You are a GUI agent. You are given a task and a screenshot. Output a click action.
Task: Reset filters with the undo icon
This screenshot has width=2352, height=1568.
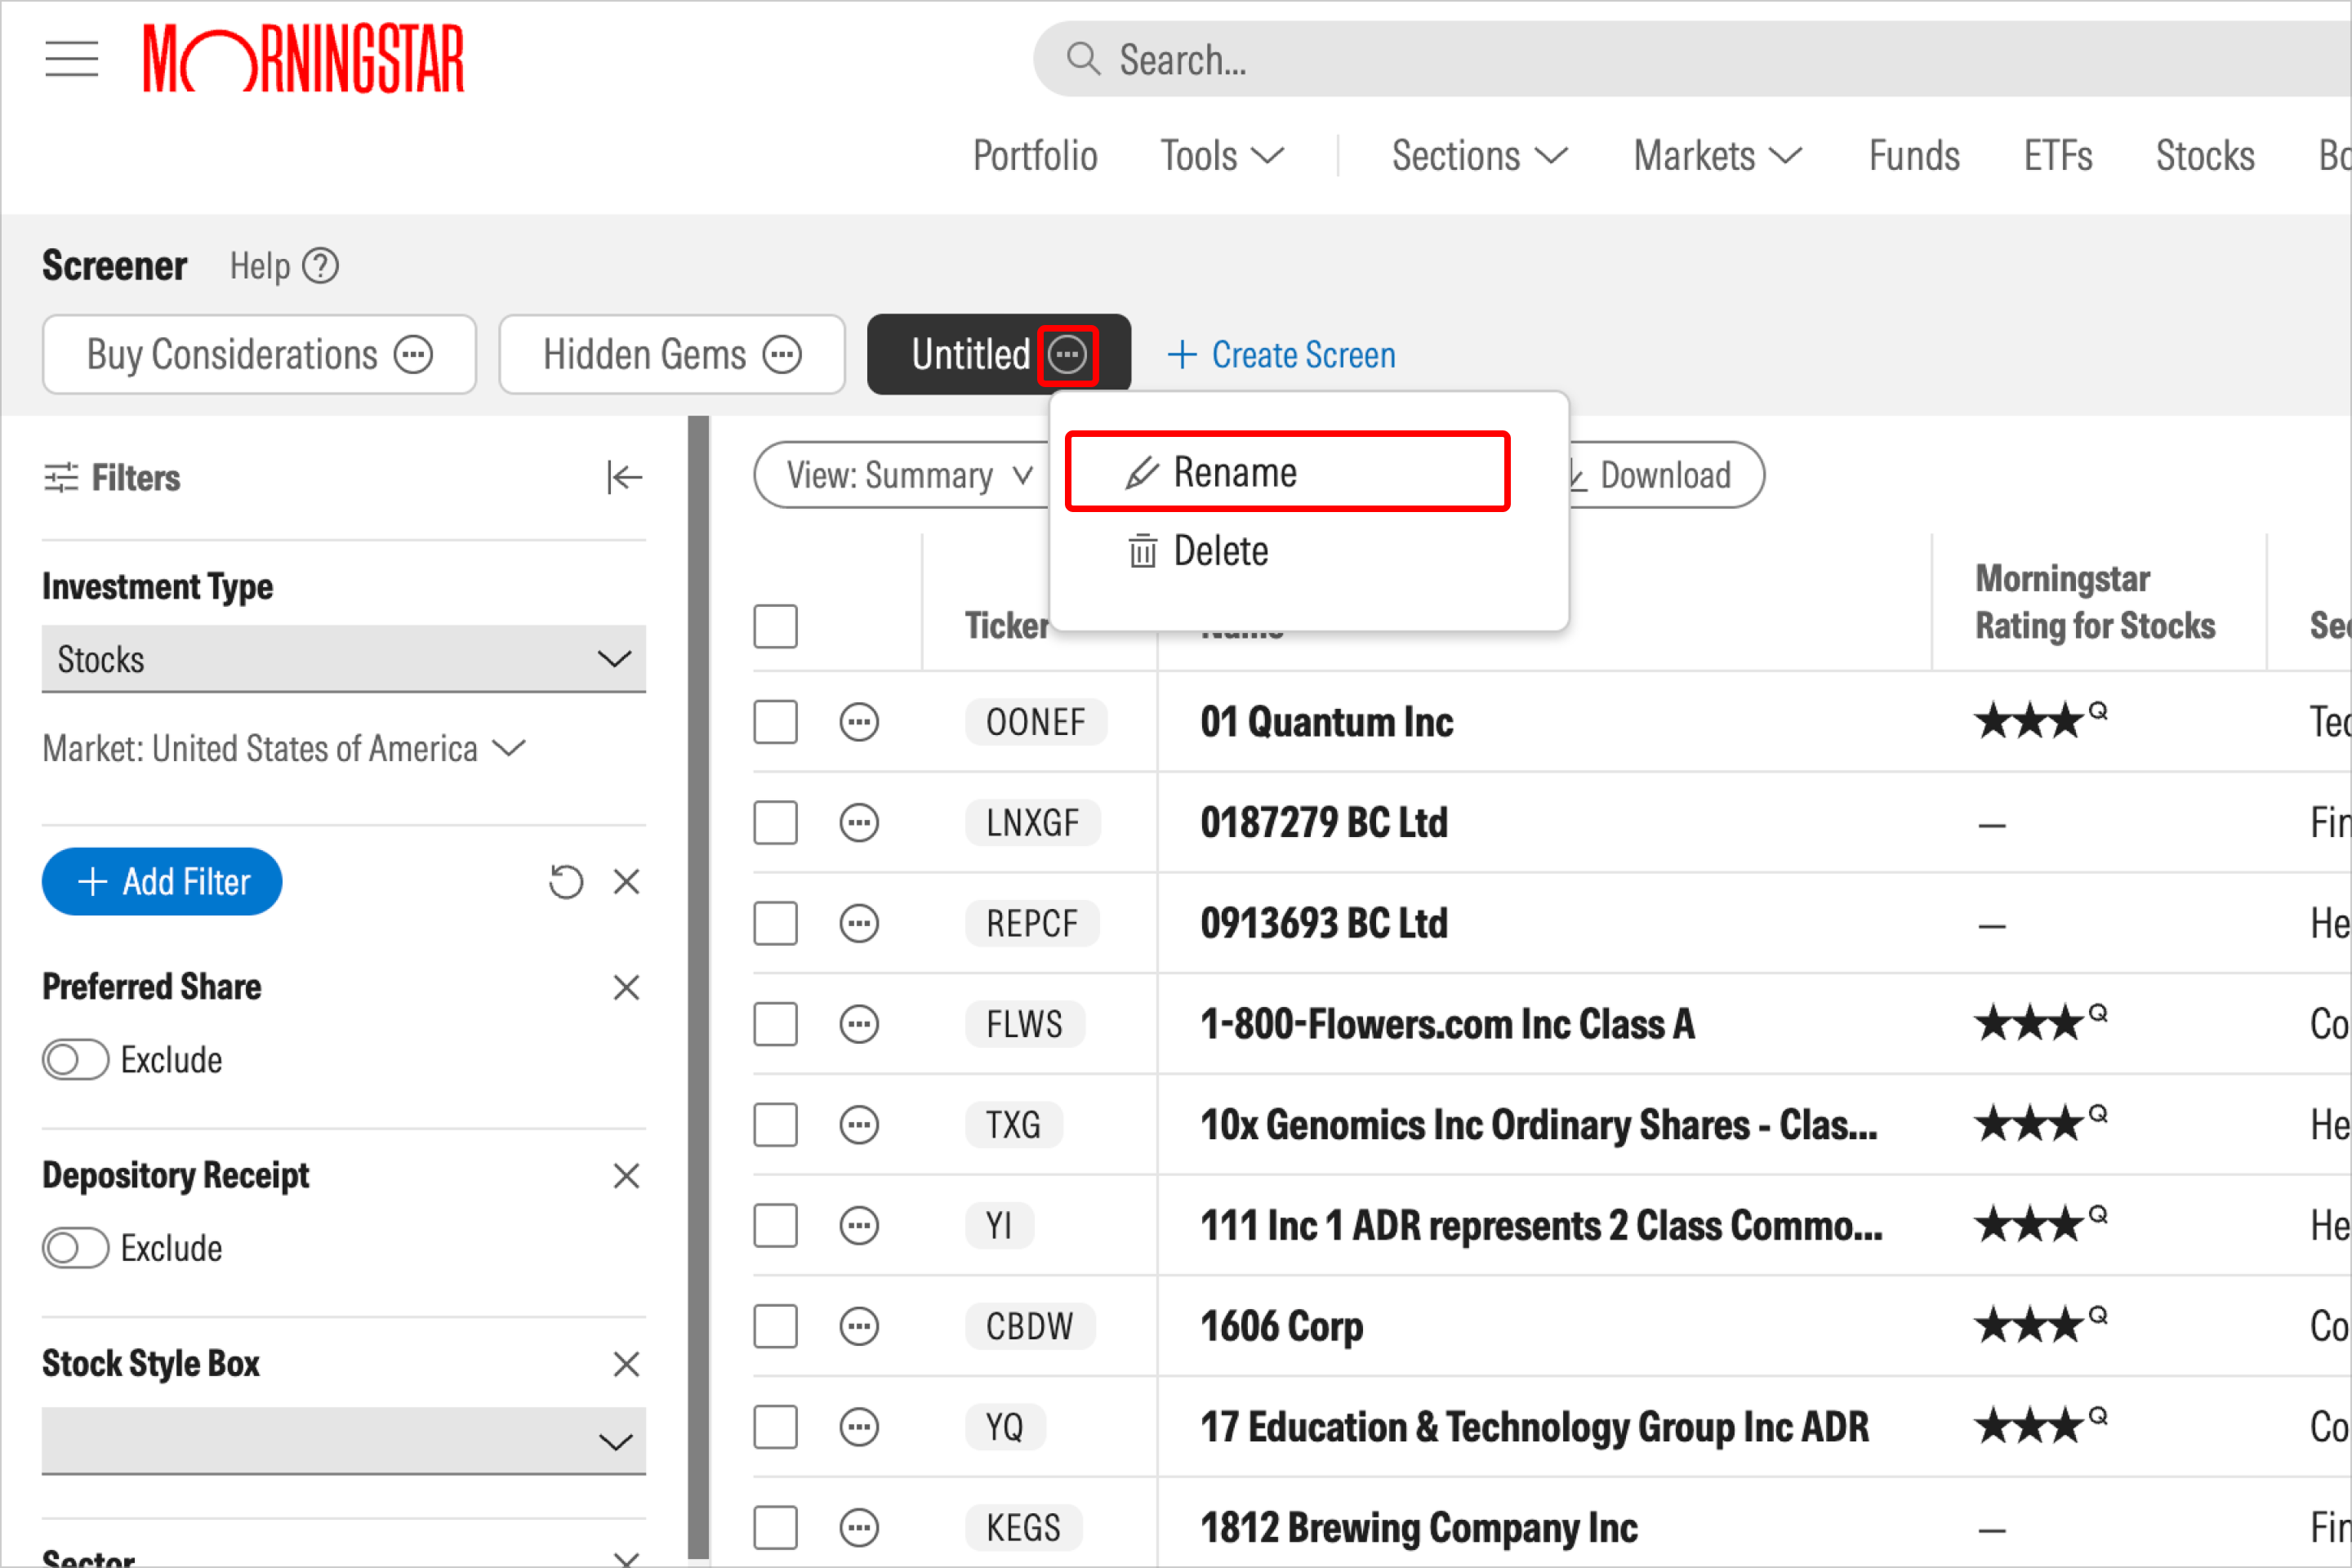566,882
